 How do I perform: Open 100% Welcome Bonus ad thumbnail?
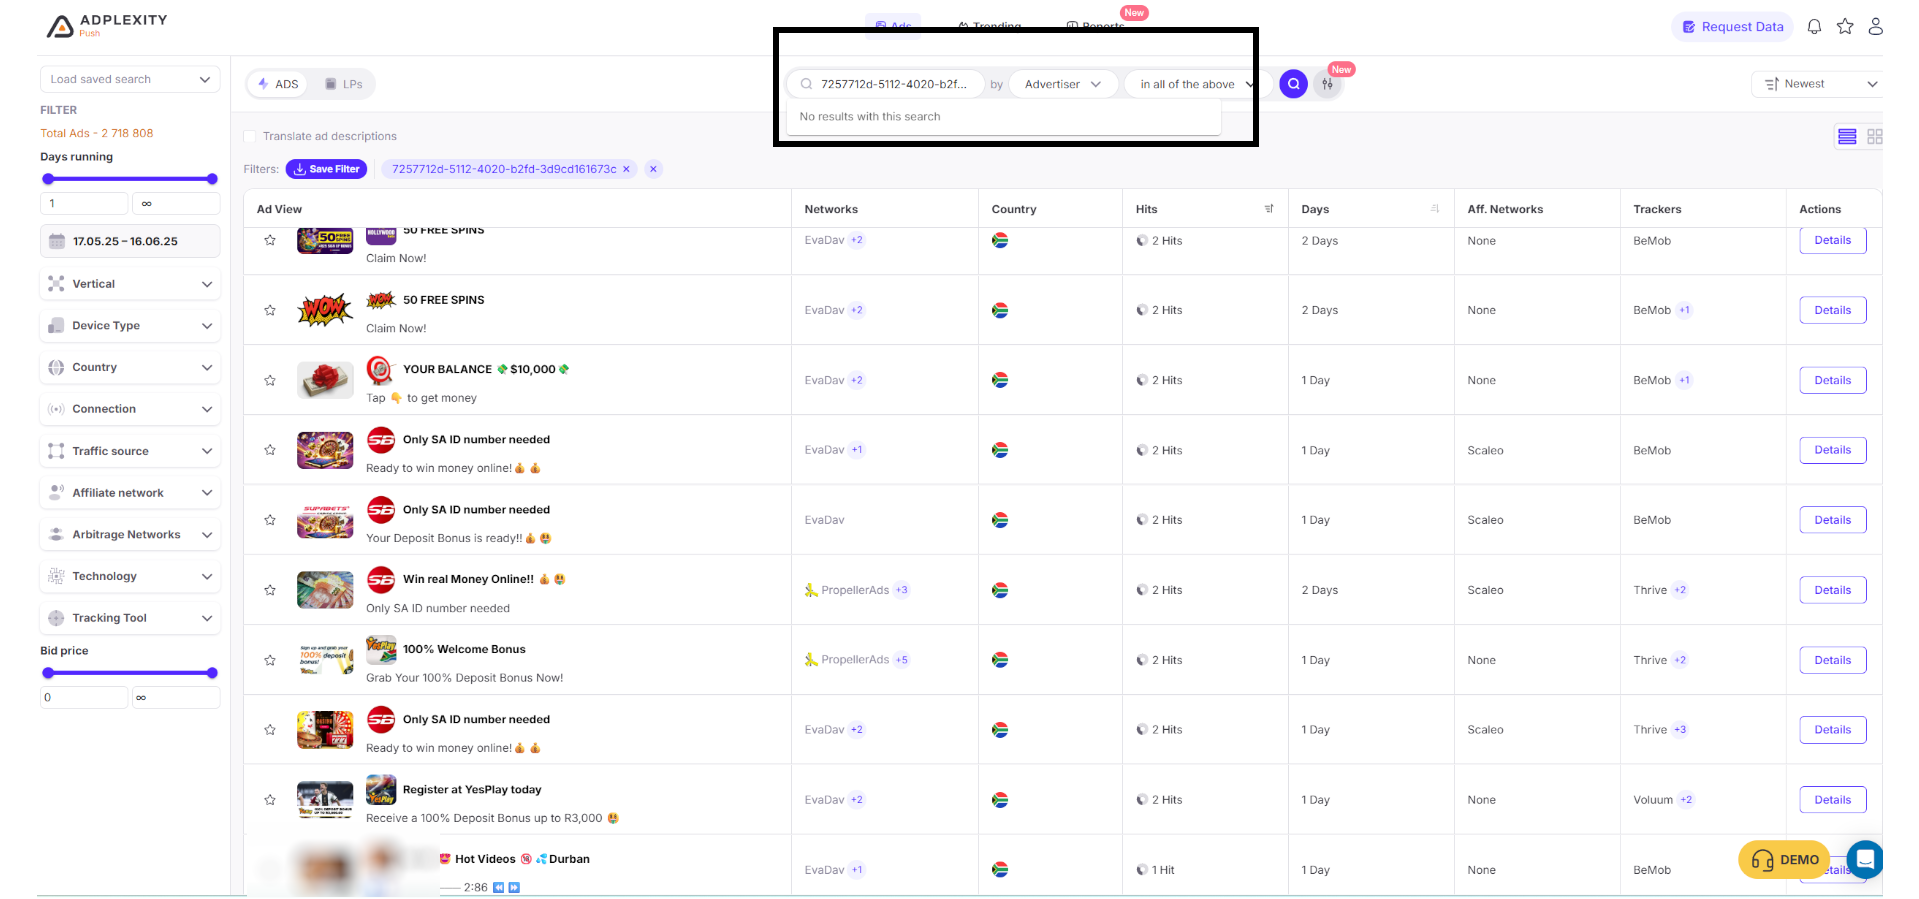(325, 660)
